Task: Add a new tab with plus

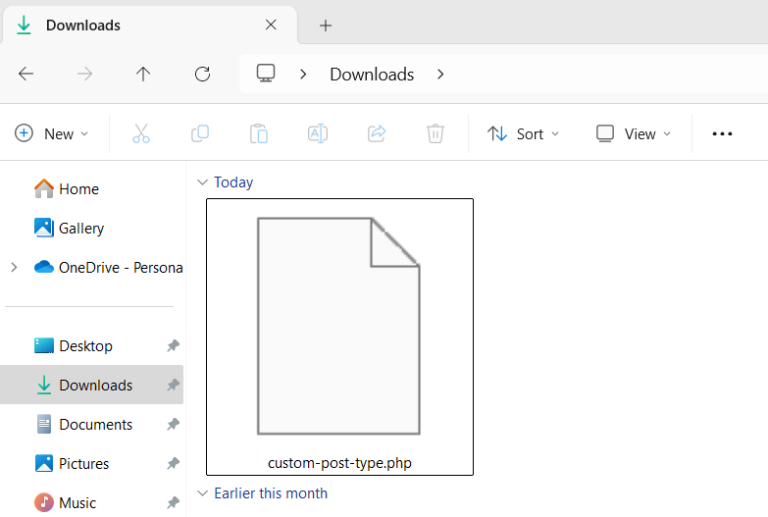Action: pyautogui.click(x=326, y=25)
